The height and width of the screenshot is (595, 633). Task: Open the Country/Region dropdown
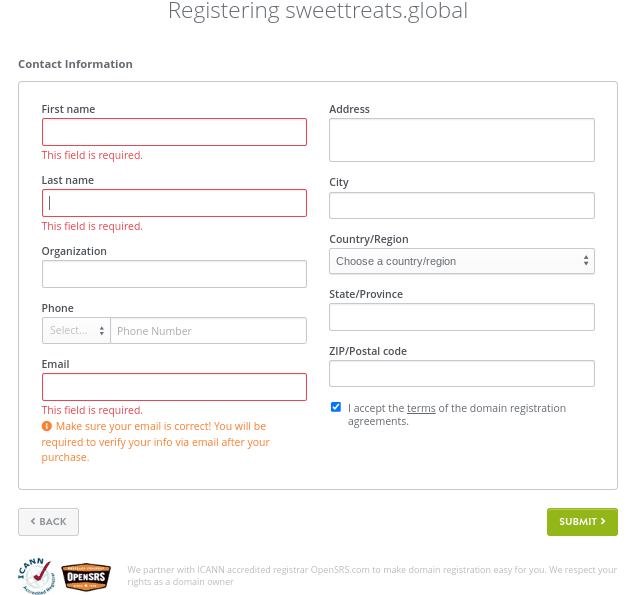coord(461,261)
